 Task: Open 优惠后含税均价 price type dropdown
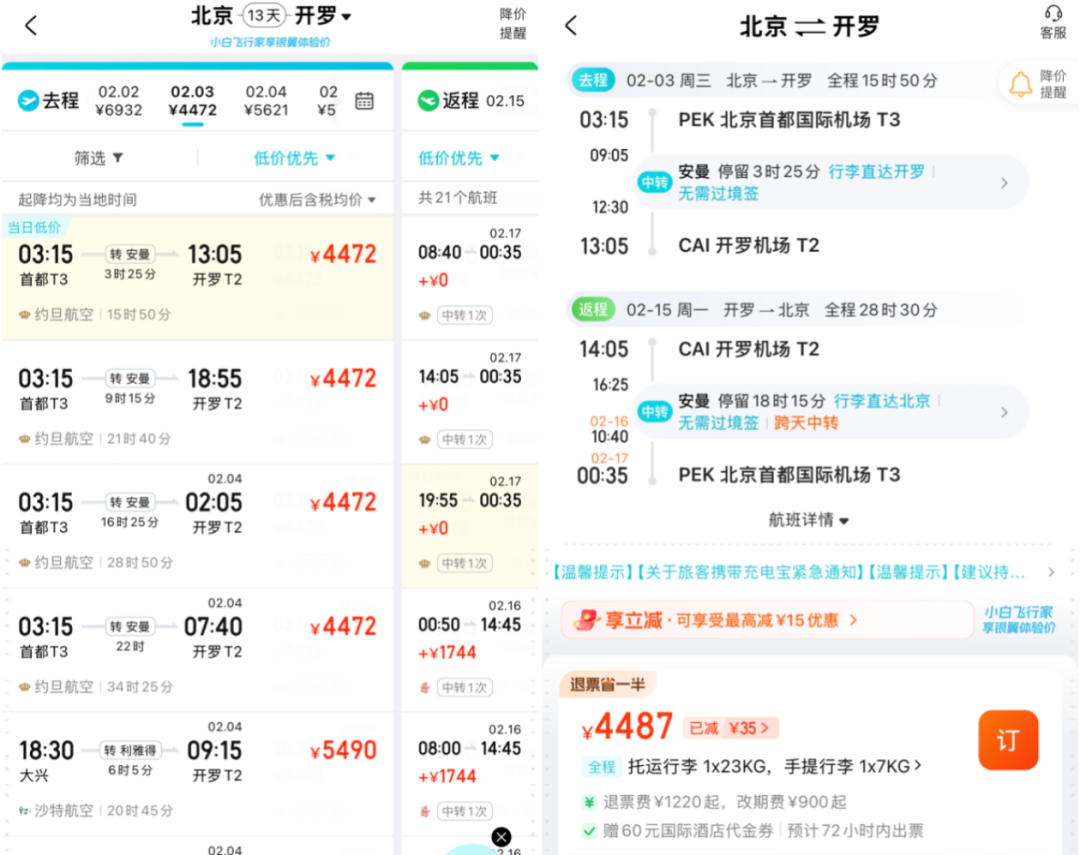(317, 200)
